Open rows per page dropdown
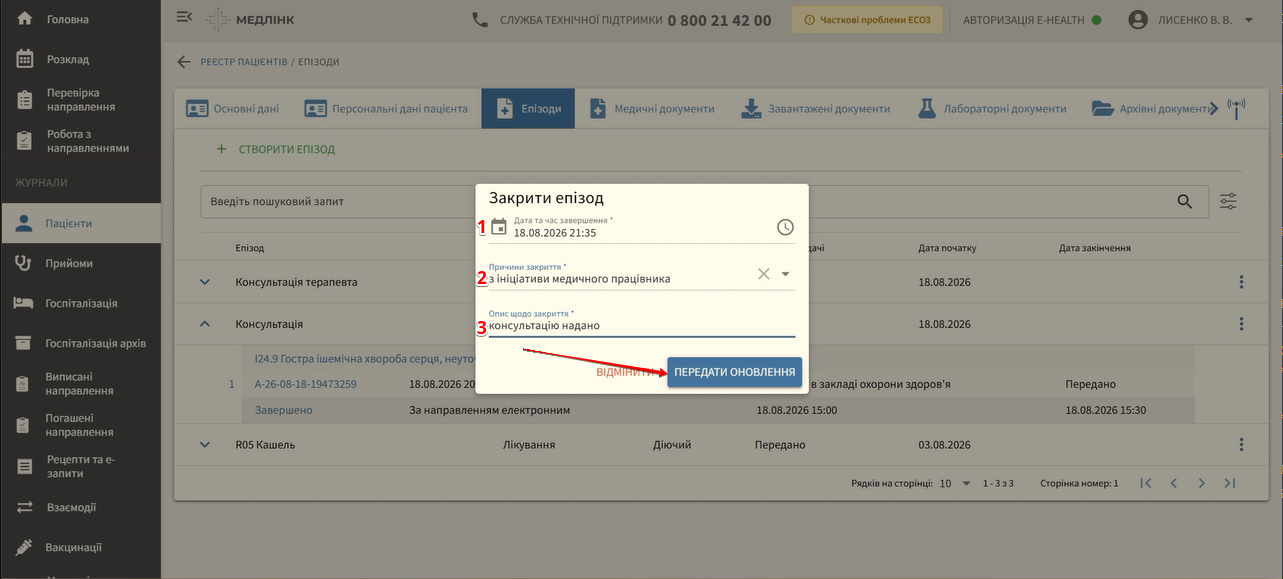Viewport: 1283px width, 579px height. (x=955, y=483)
